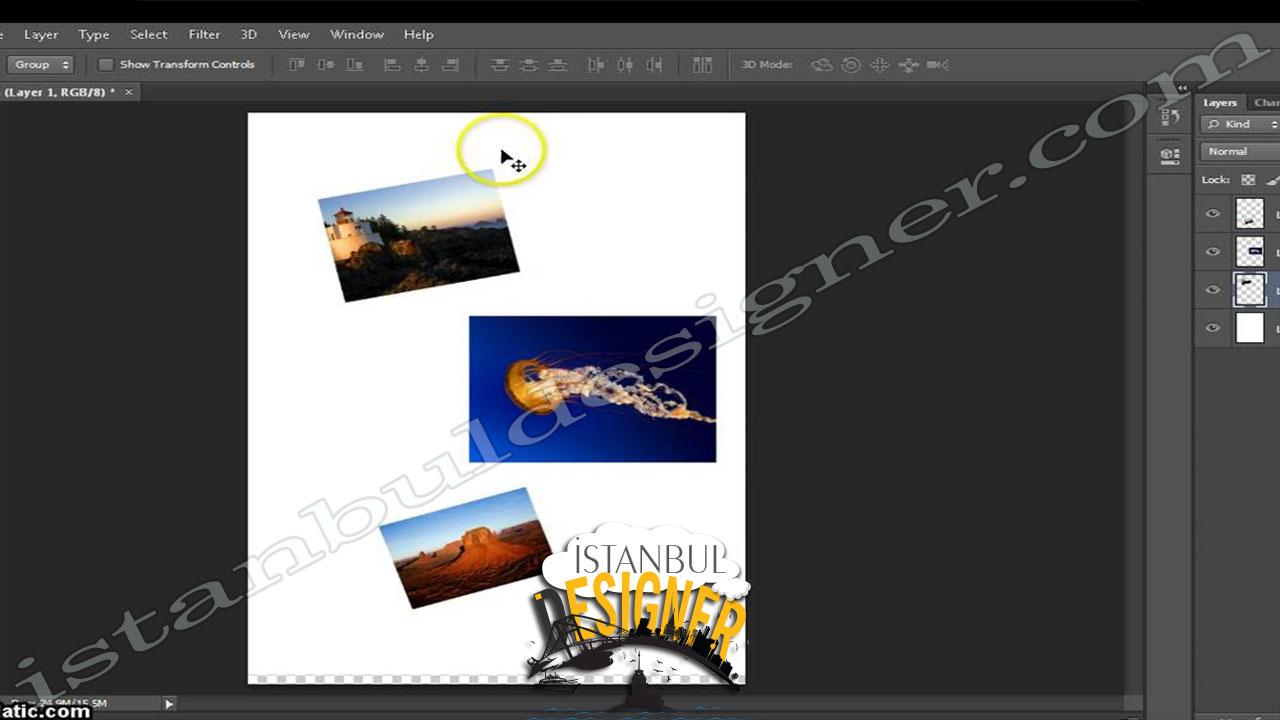Click the Distribute right edges icon

654,65
